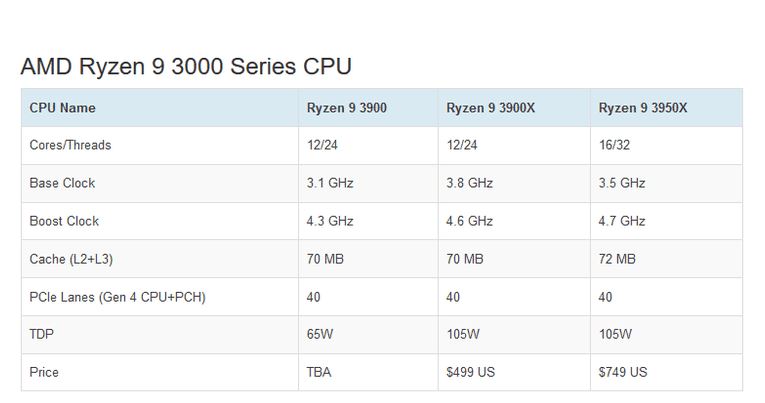Click the 72 MB cache value
The height and width of the screenshot is (403, 765).
tap(617, 259)
